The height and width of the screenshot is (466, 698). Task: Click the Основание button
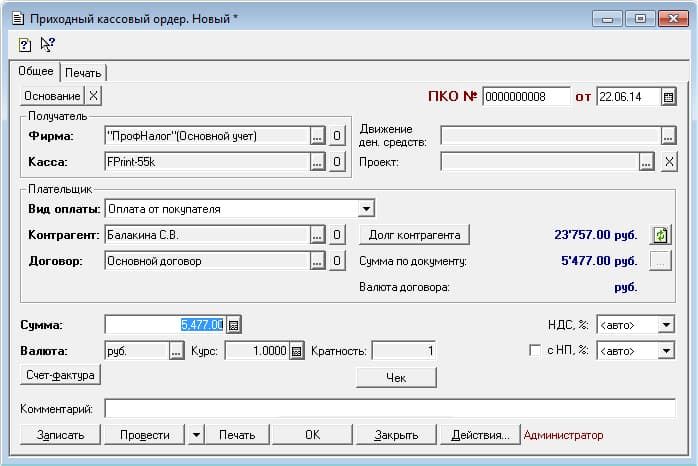pyautogui.click(x=52, y=96)
